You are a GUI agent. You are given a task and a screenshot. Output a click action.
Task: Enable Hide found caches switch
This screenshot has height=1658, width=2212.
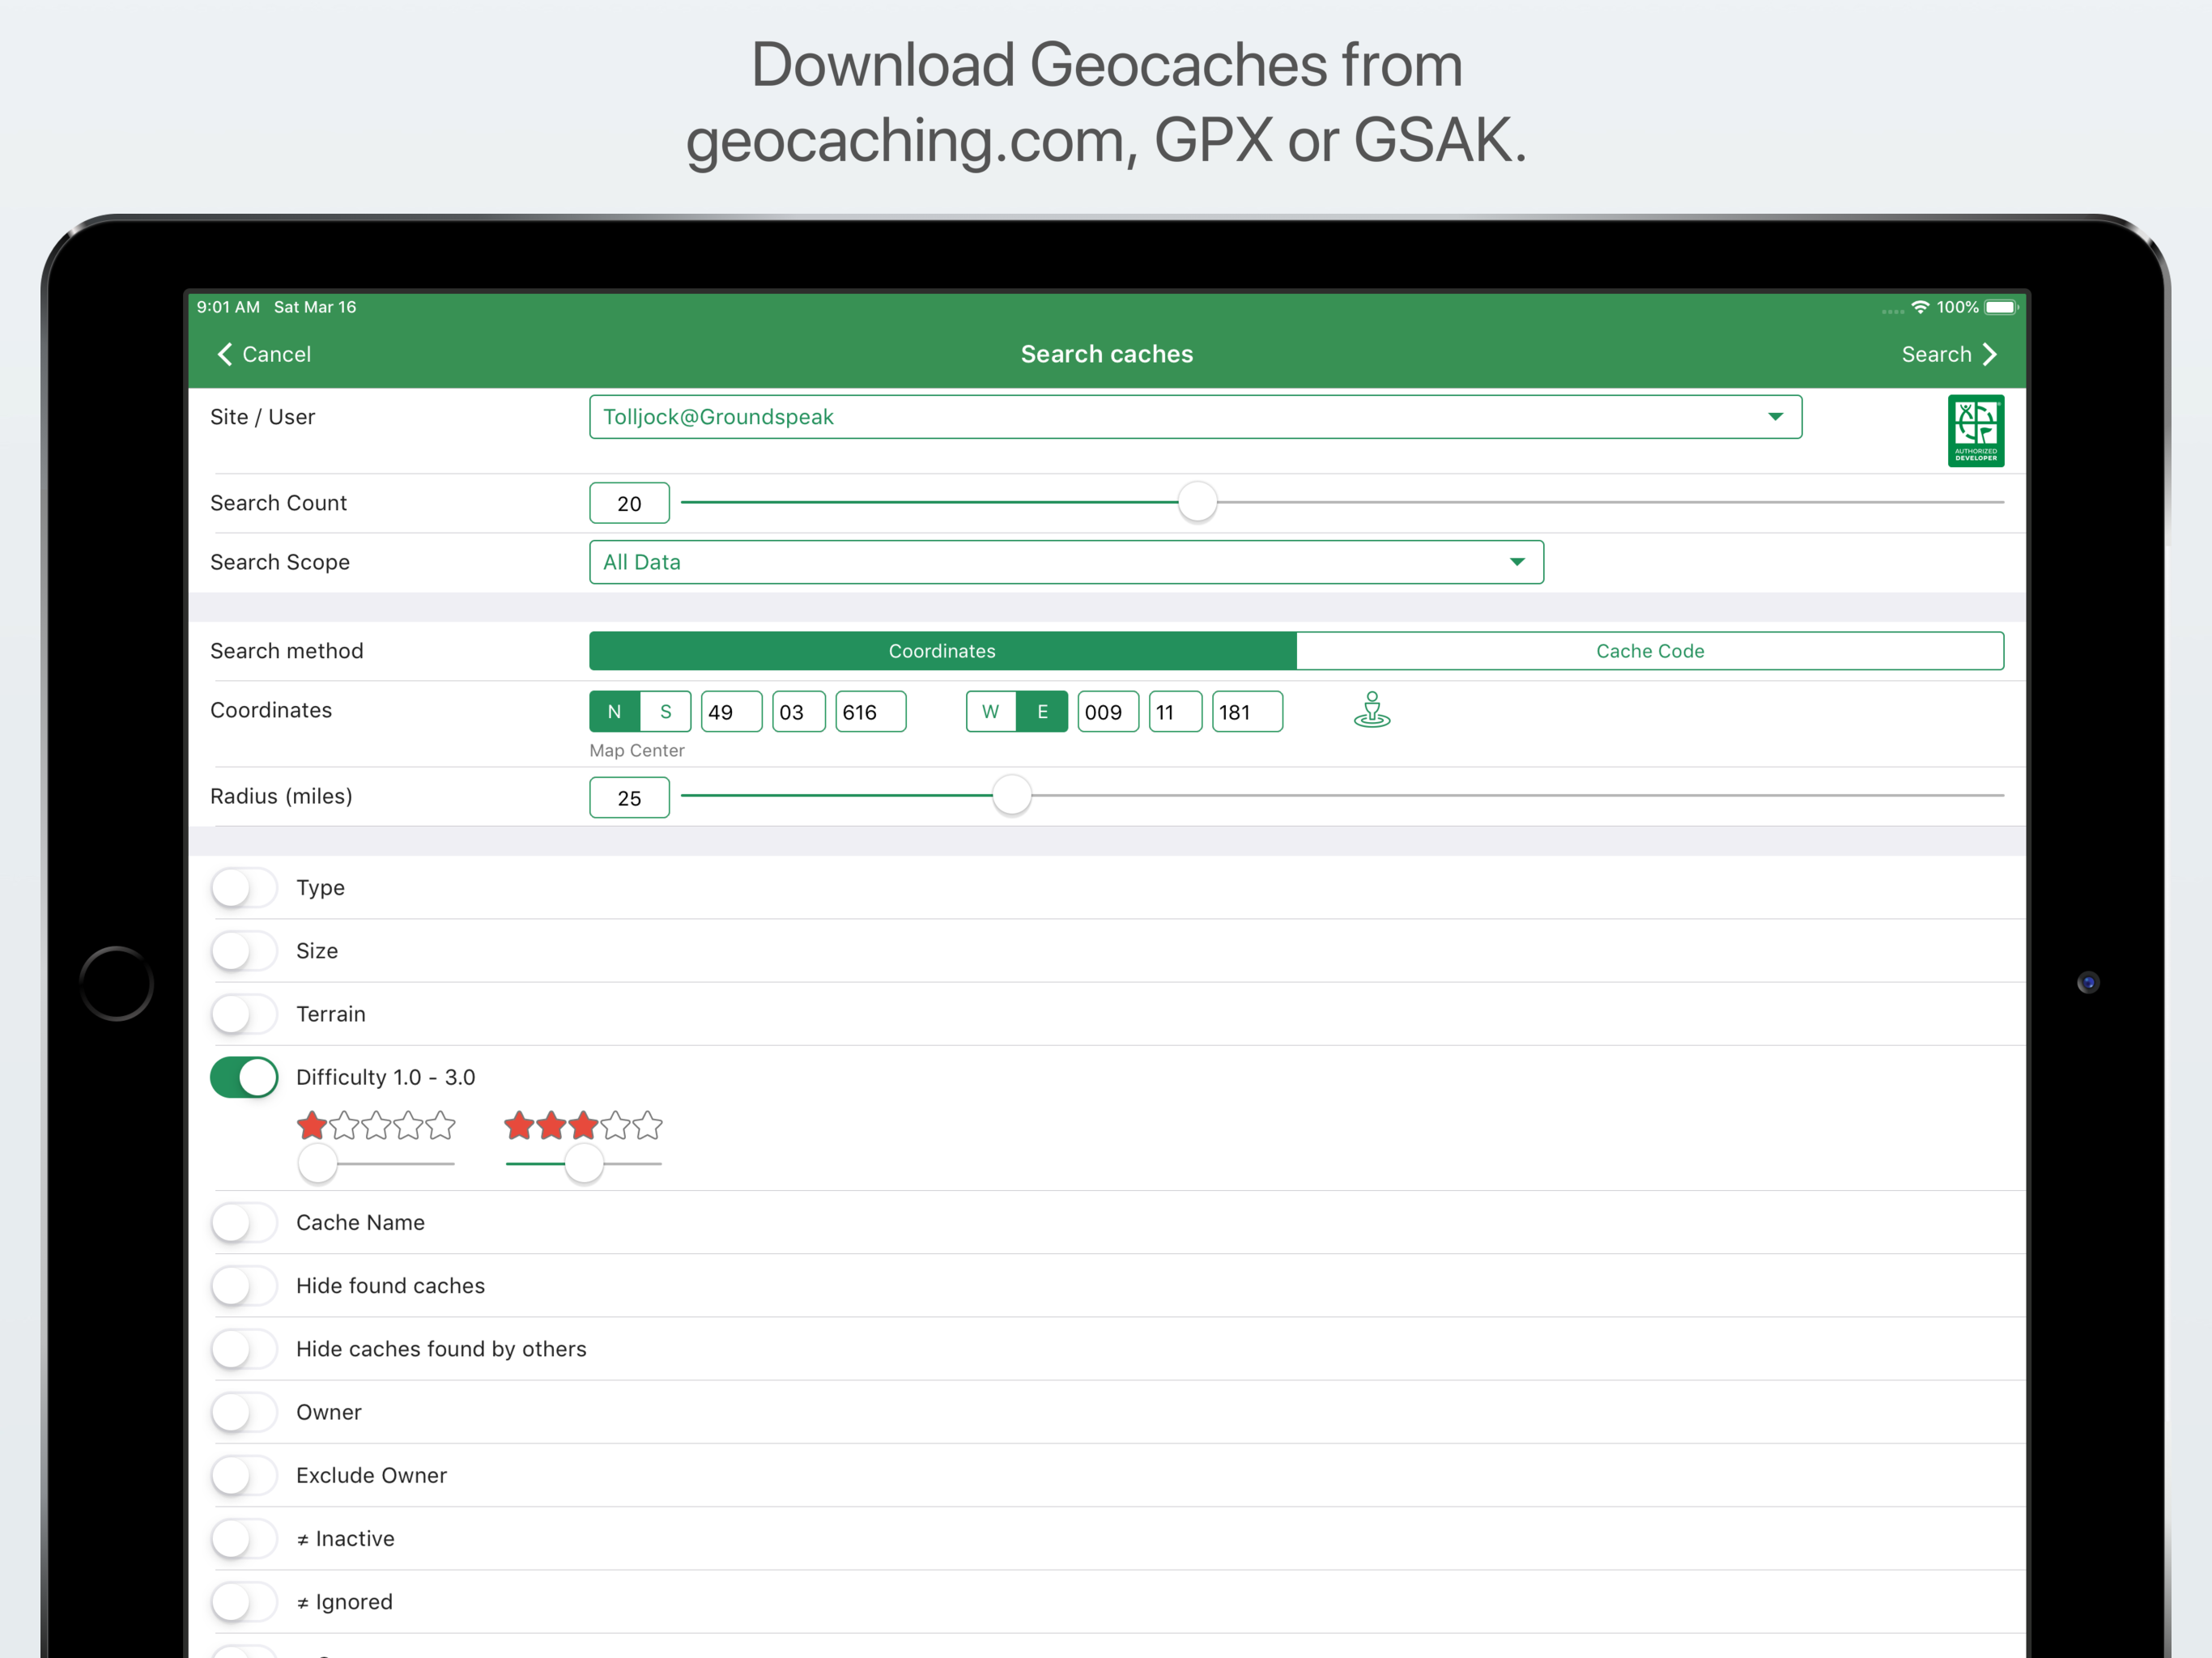click(244, 1286)
